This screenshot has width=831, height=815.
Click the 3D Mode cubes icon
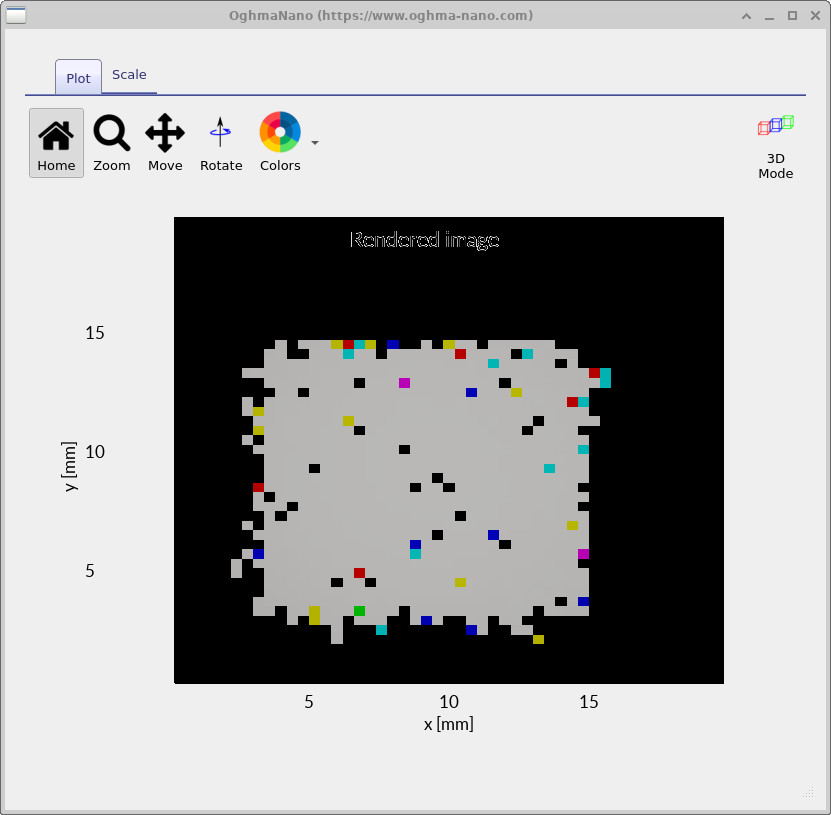[776, 126]
